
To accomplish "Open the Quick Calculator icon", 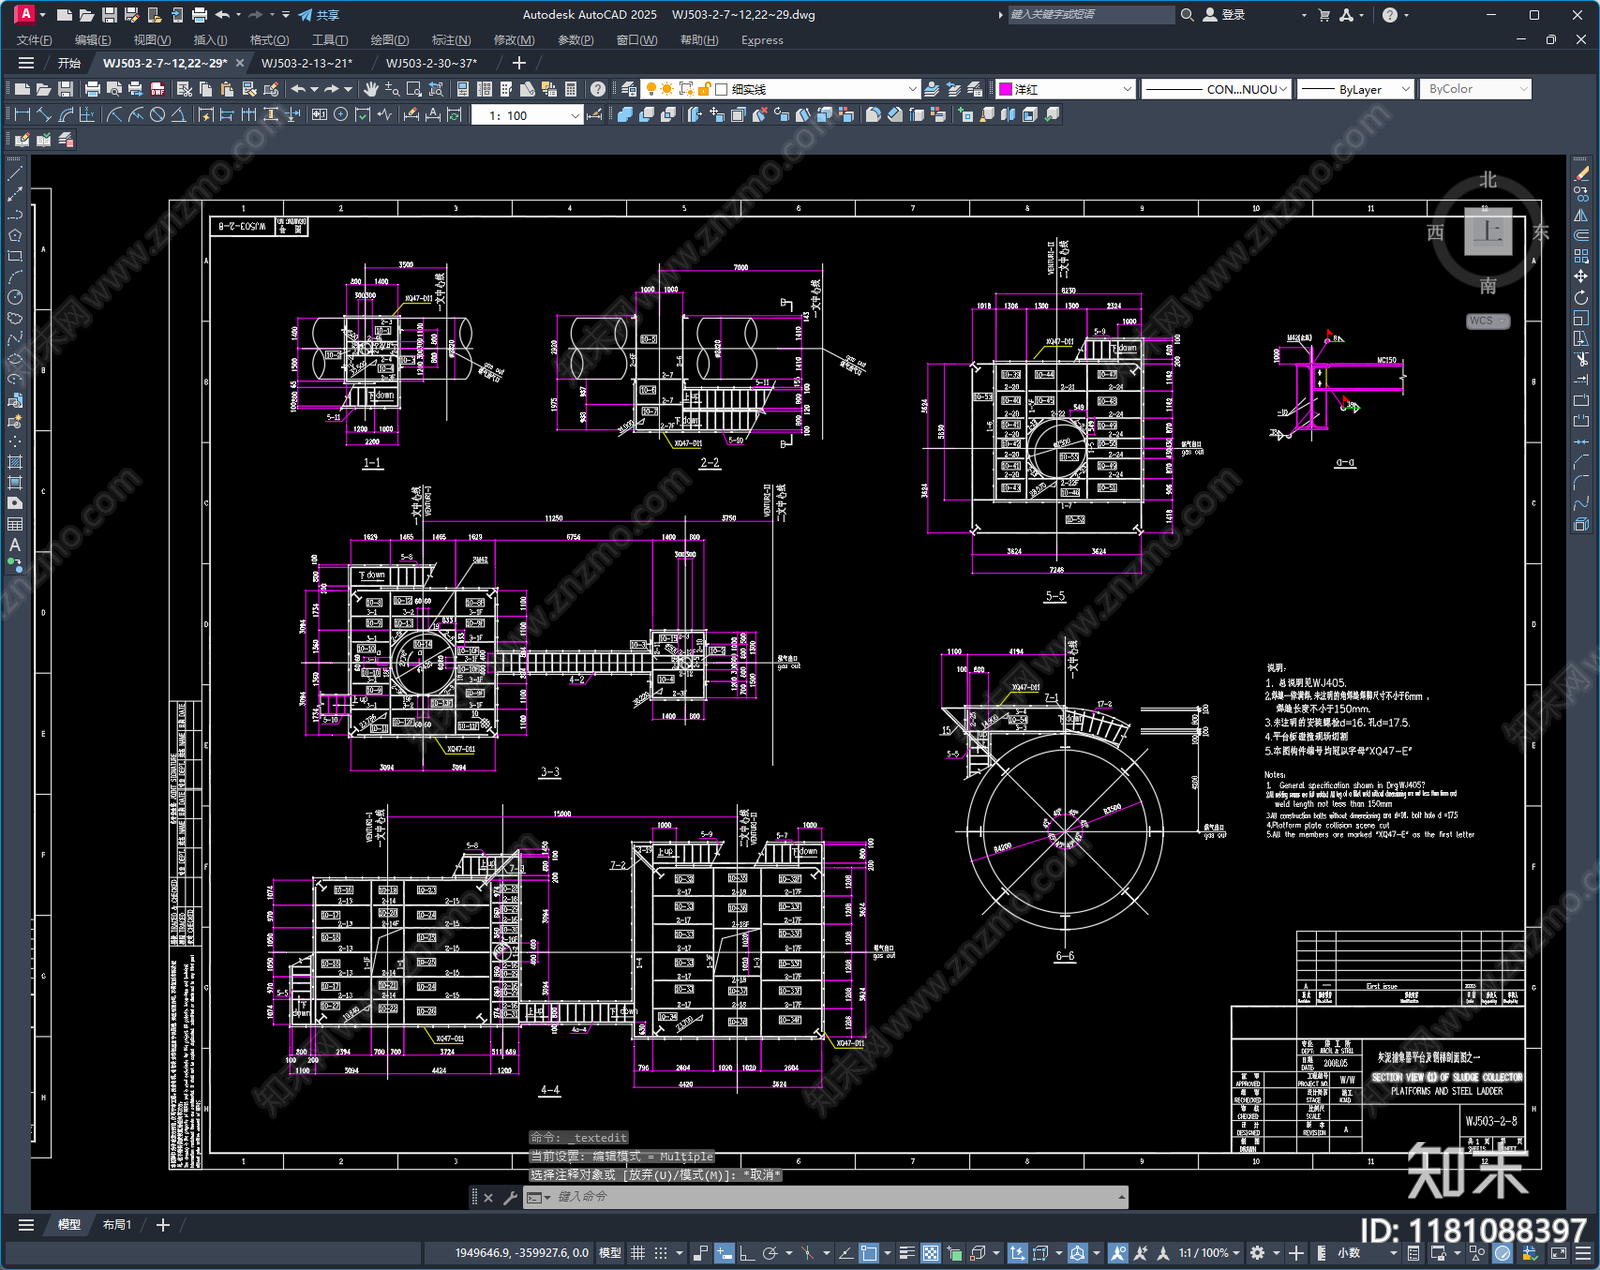I will [x=571, y=90].
